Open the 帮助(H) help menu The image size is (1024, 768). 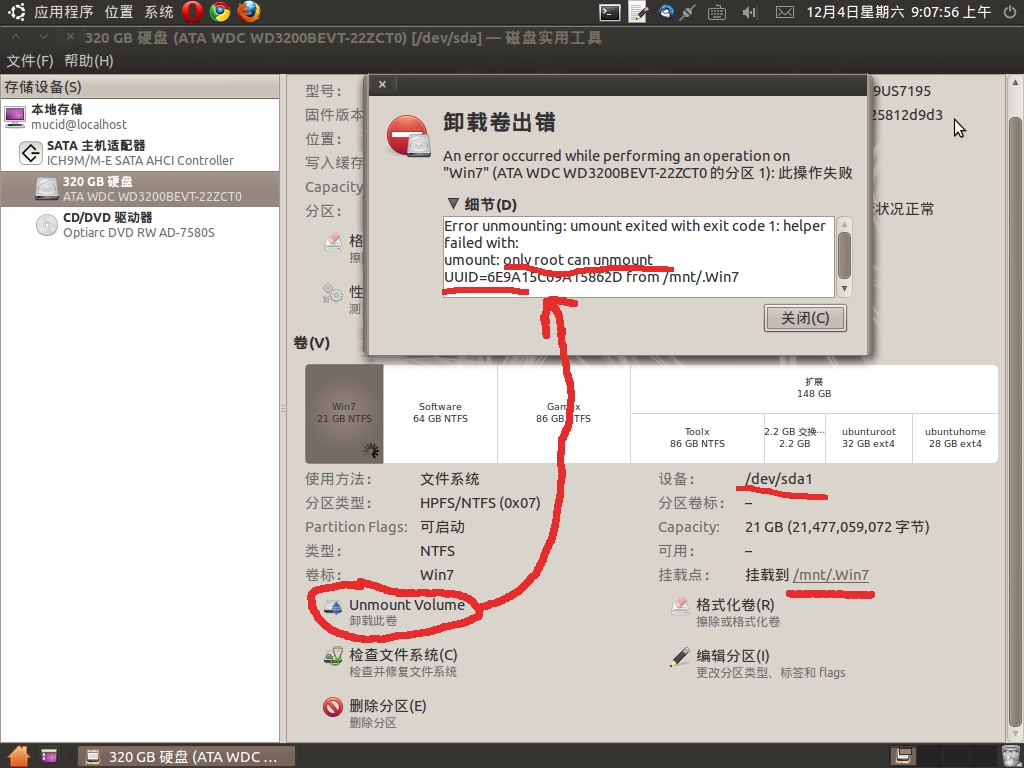click(88, 61)
